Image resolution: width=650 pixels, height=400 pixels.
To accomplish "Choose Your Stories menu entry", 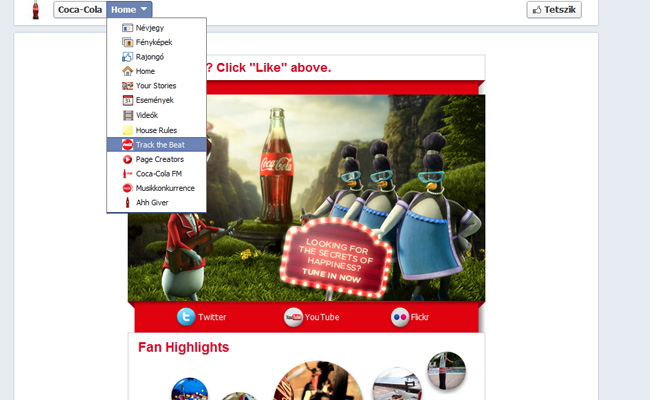I will point(157,86).
